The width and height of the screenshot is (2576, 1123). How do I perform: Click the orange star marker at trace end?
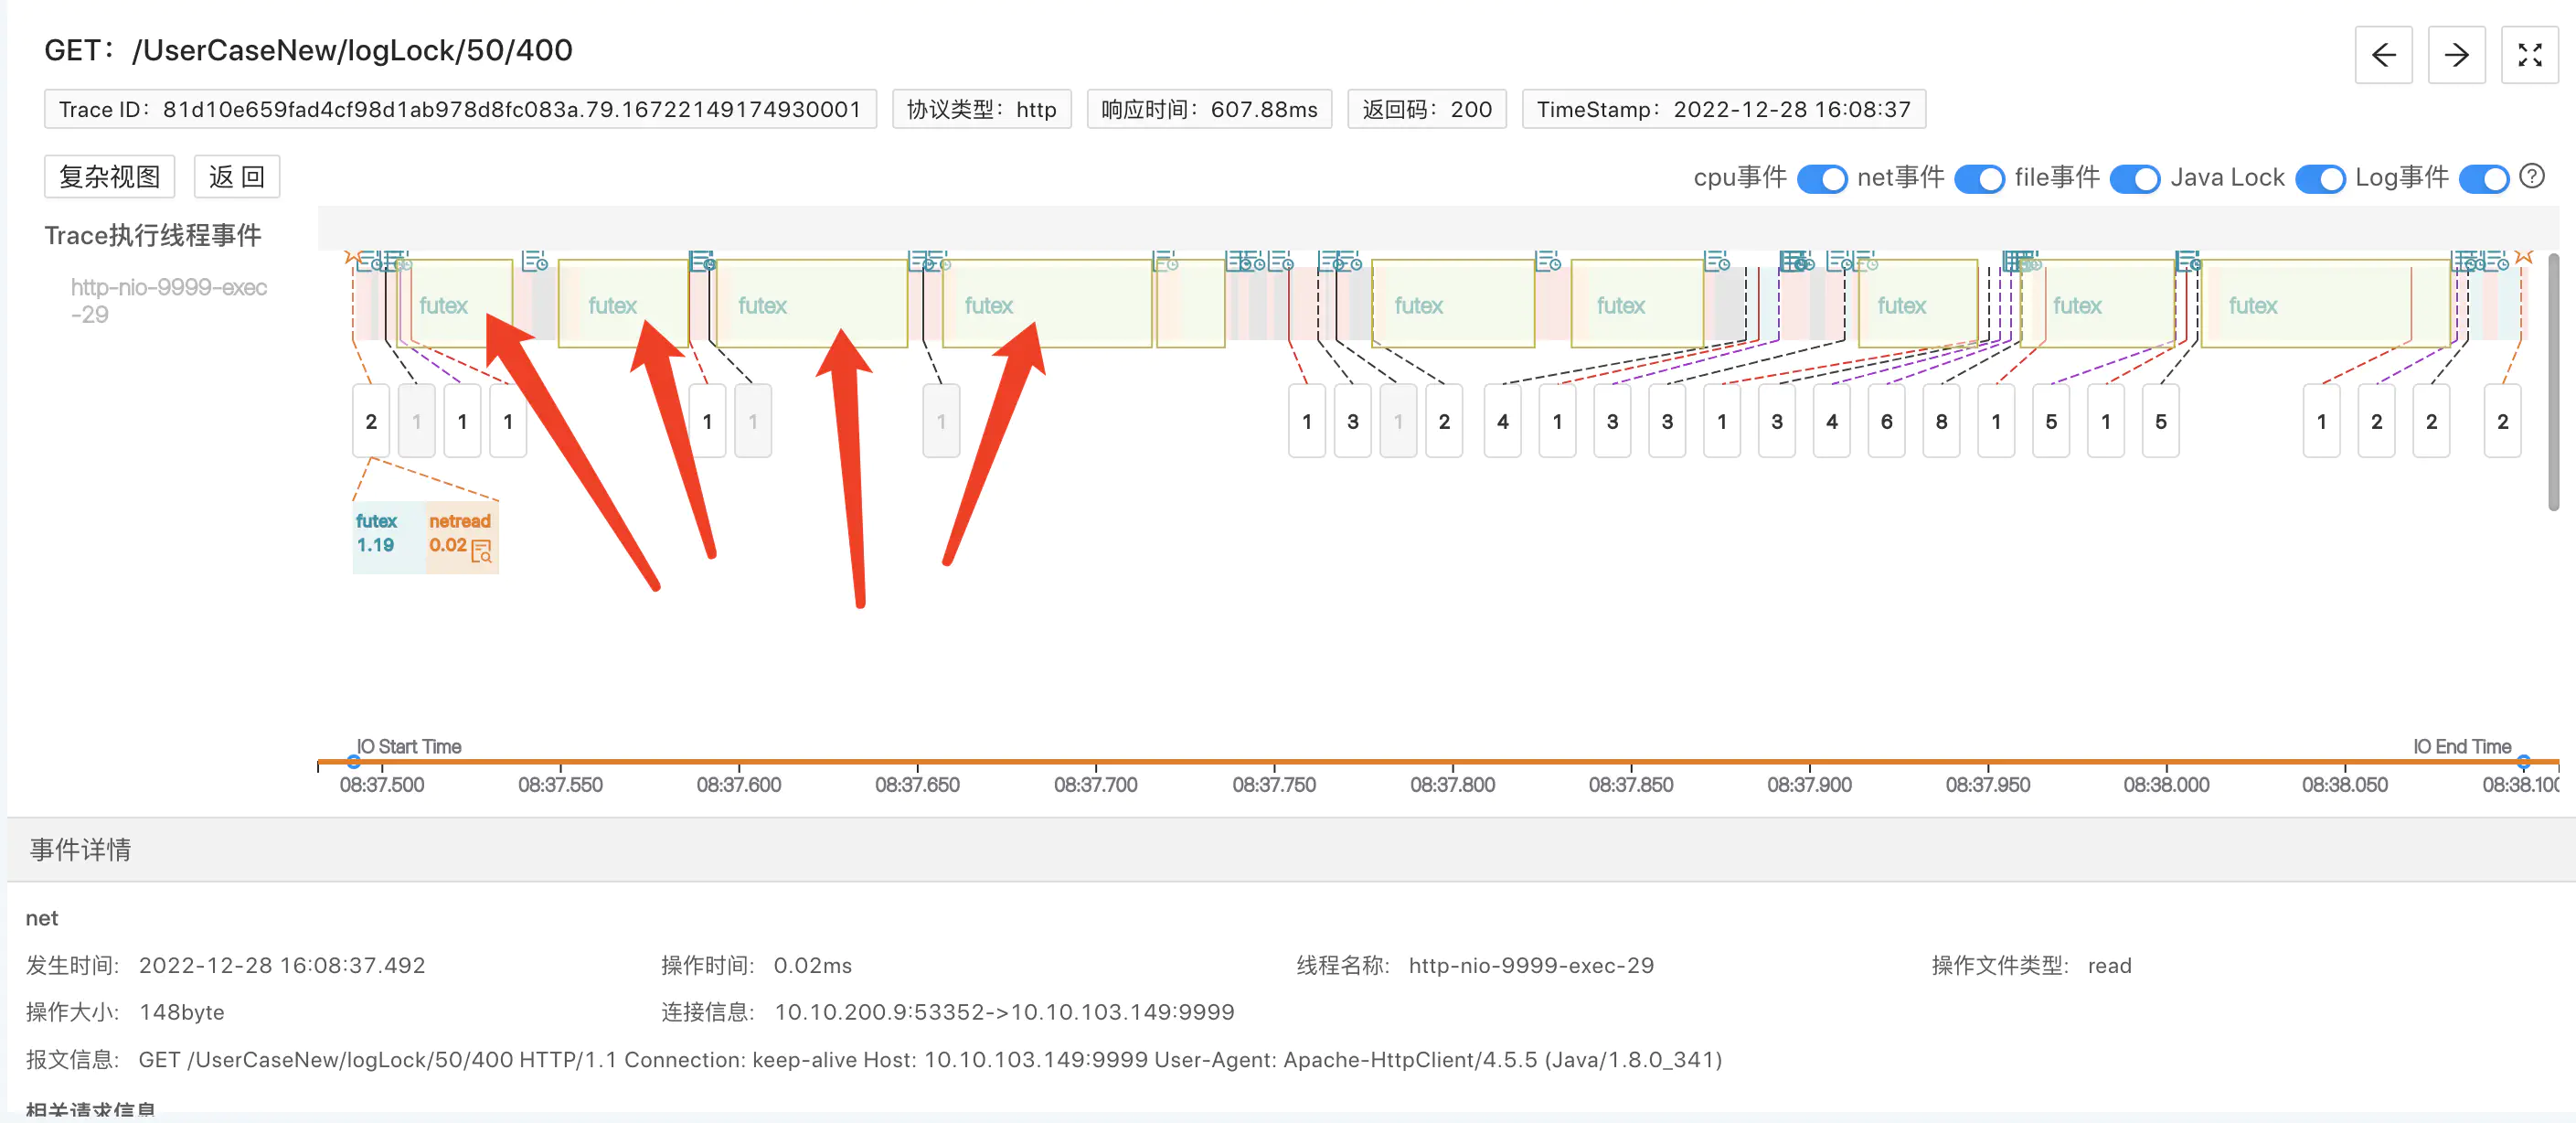(2523, 258)
